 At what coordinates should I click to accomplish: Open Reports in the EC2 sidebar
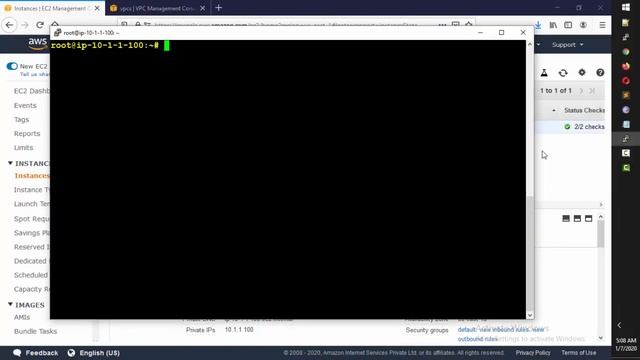coord(27,133)
